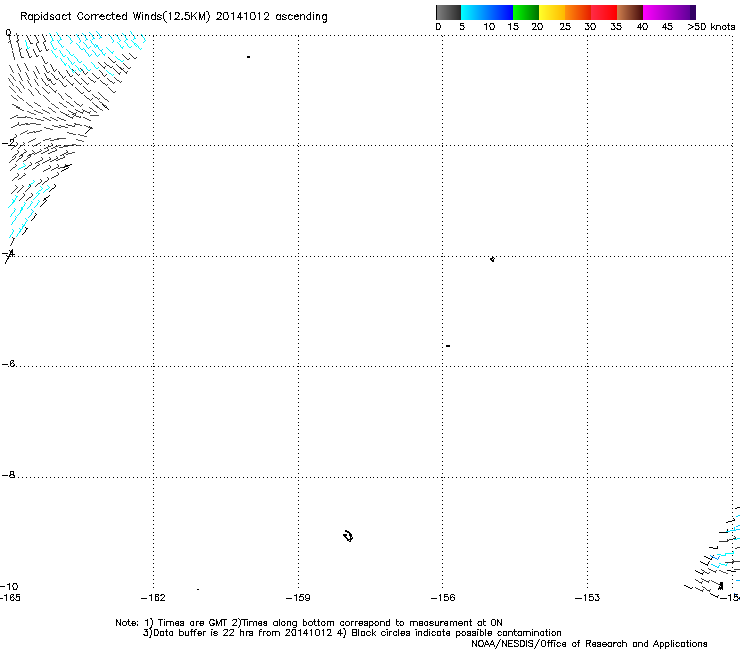The height and width of the screenshot is (650, 740).
Task: Click the longitude label '-156'
Action: [443, 598]
